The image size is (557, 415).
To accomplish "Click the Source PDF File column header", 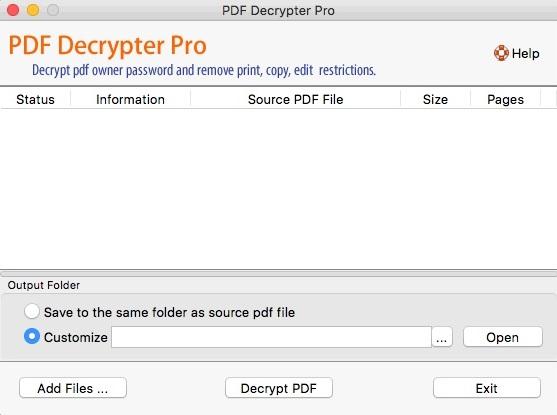I will pyautogui.click(x=296, y=99).
